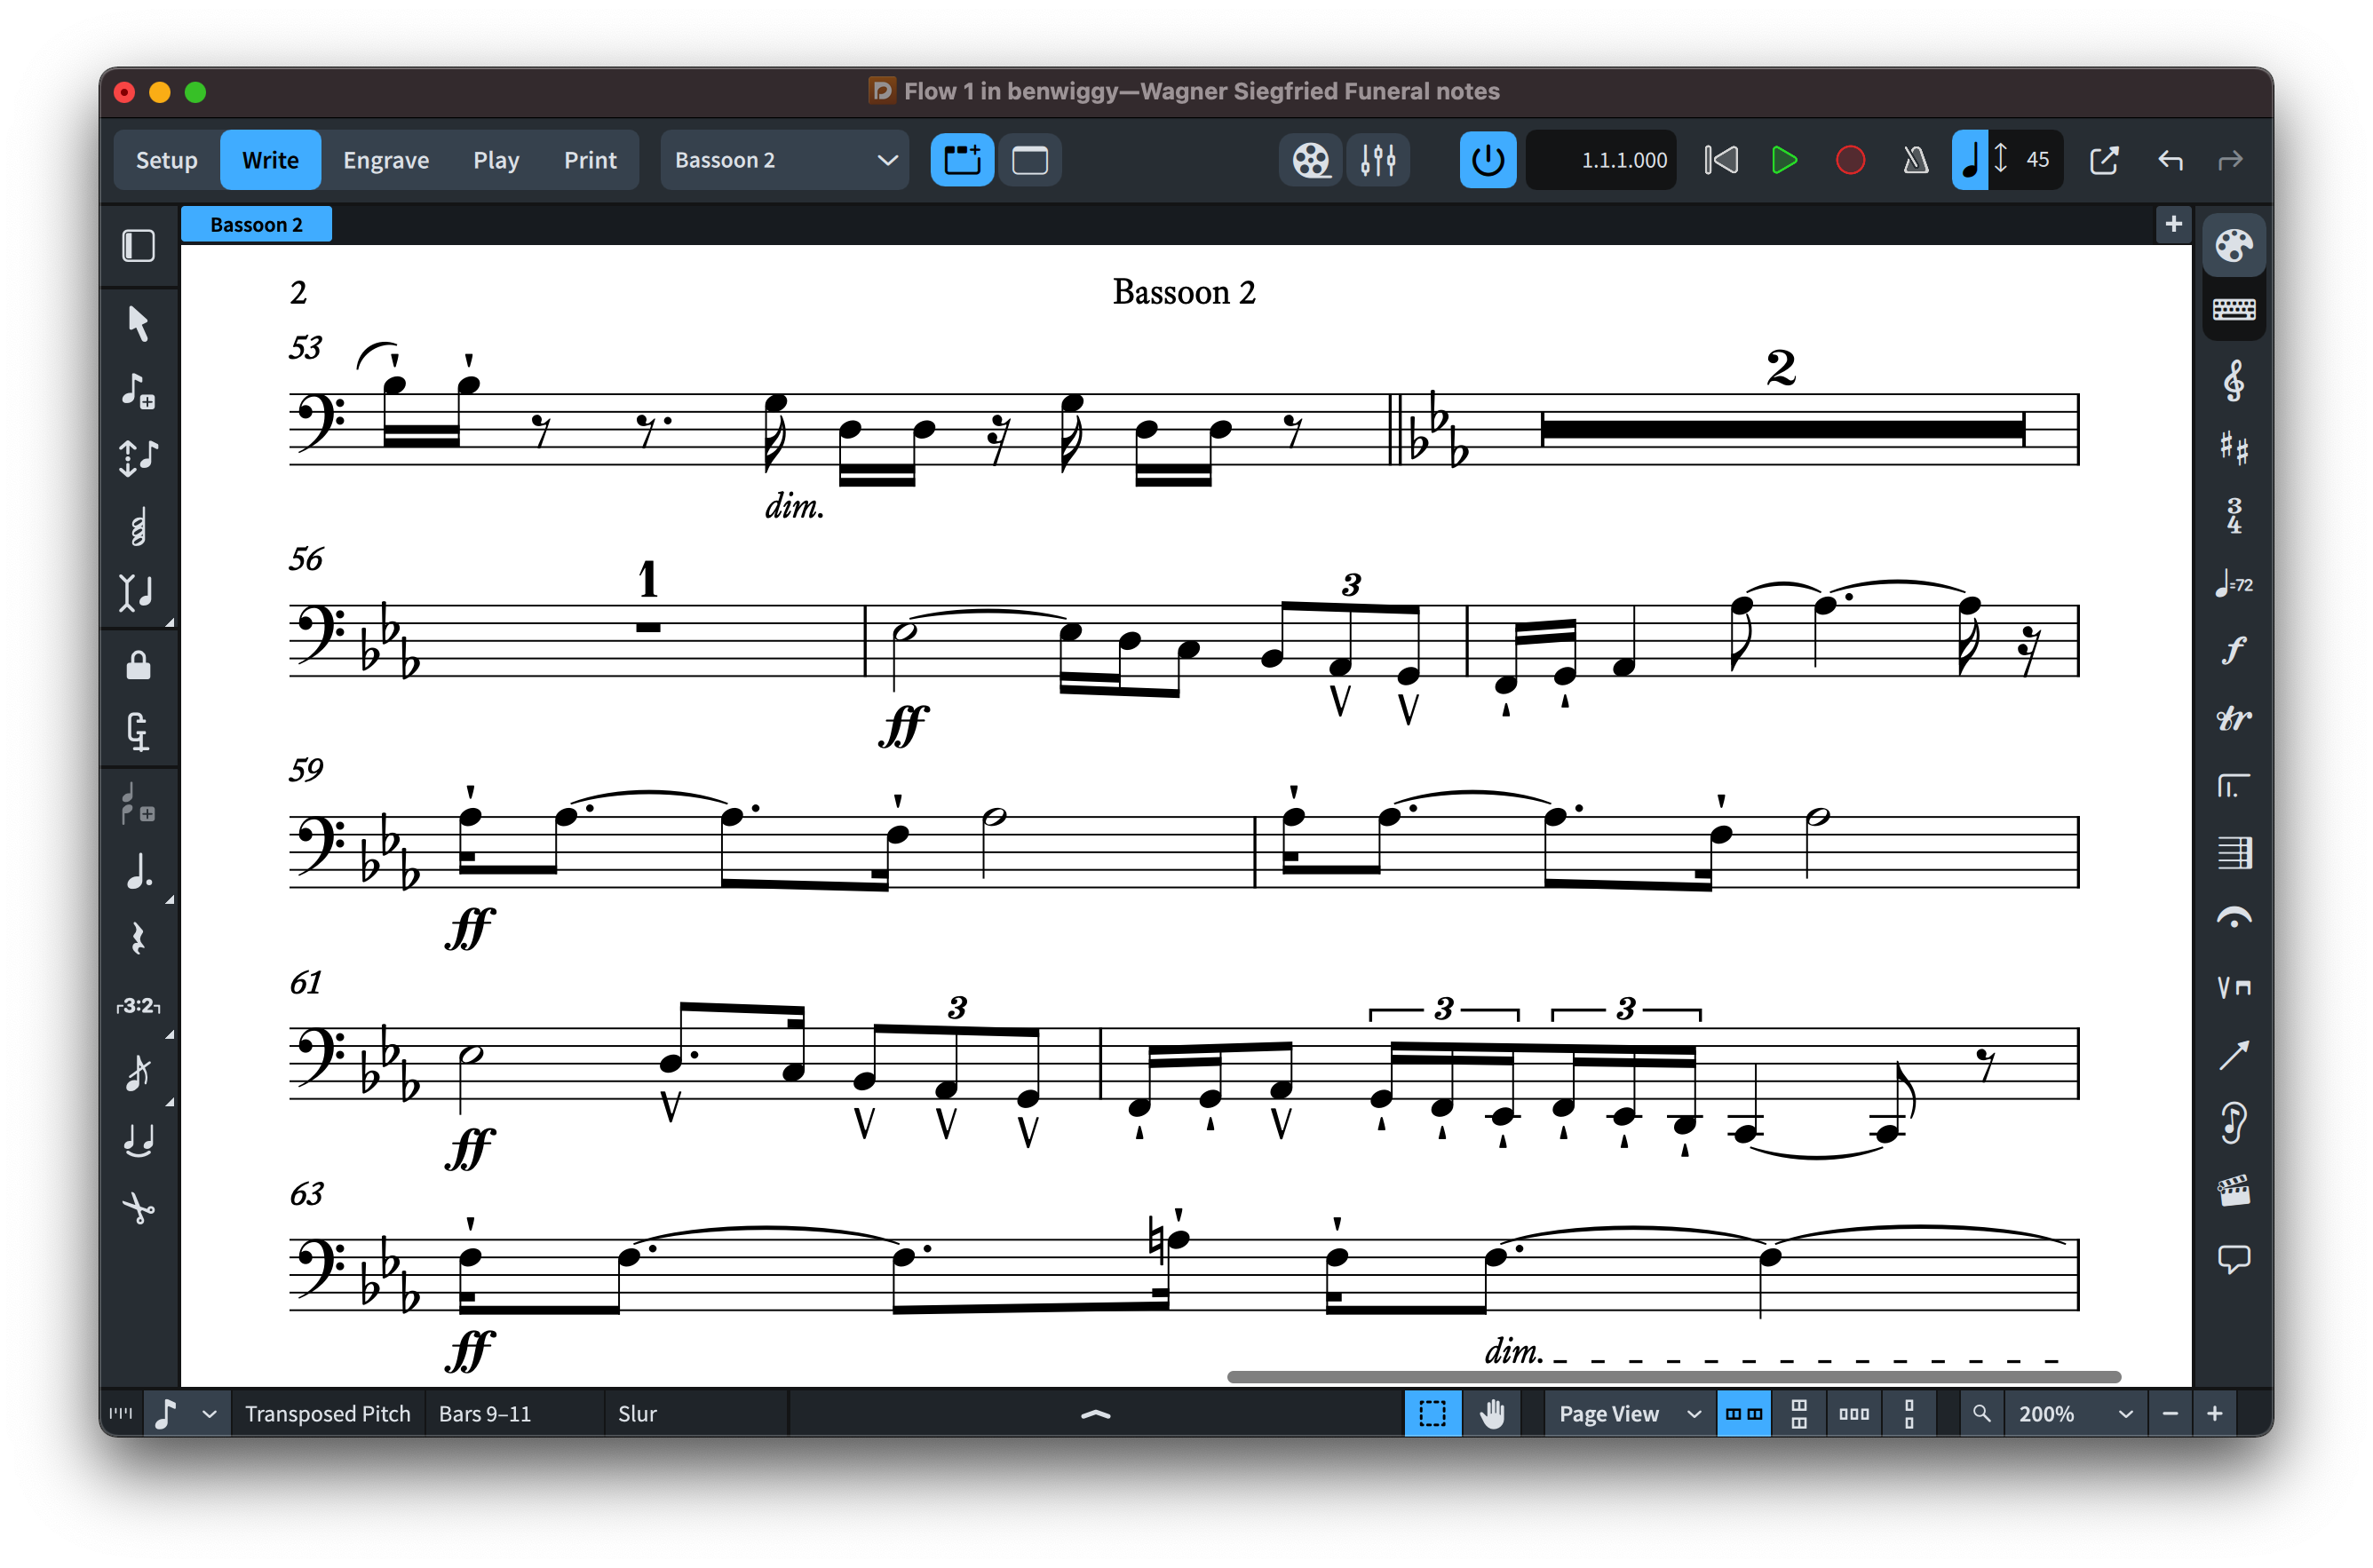Zoom out with the minus button
The height and width of the screenshot is (1568, 2373).
pyautogui.click(x=2169, y=1413)
